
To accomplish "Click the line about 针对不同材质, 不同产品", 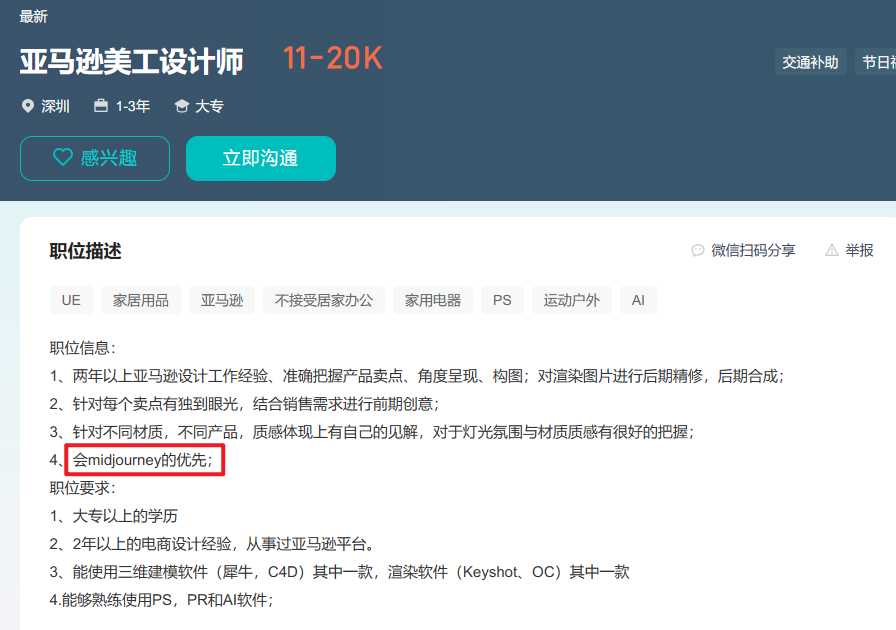I will 372,432.
